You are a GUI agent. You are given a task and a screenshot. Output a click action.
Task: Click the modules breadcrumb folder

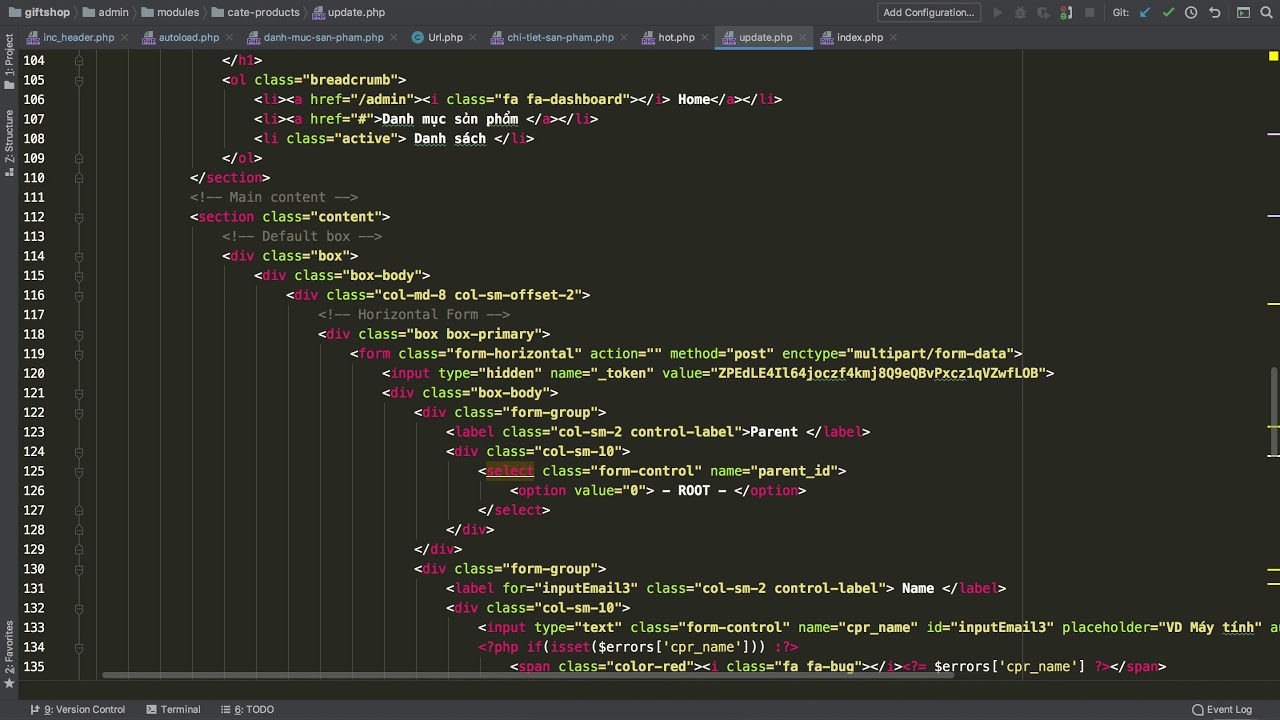coord(170,13)
